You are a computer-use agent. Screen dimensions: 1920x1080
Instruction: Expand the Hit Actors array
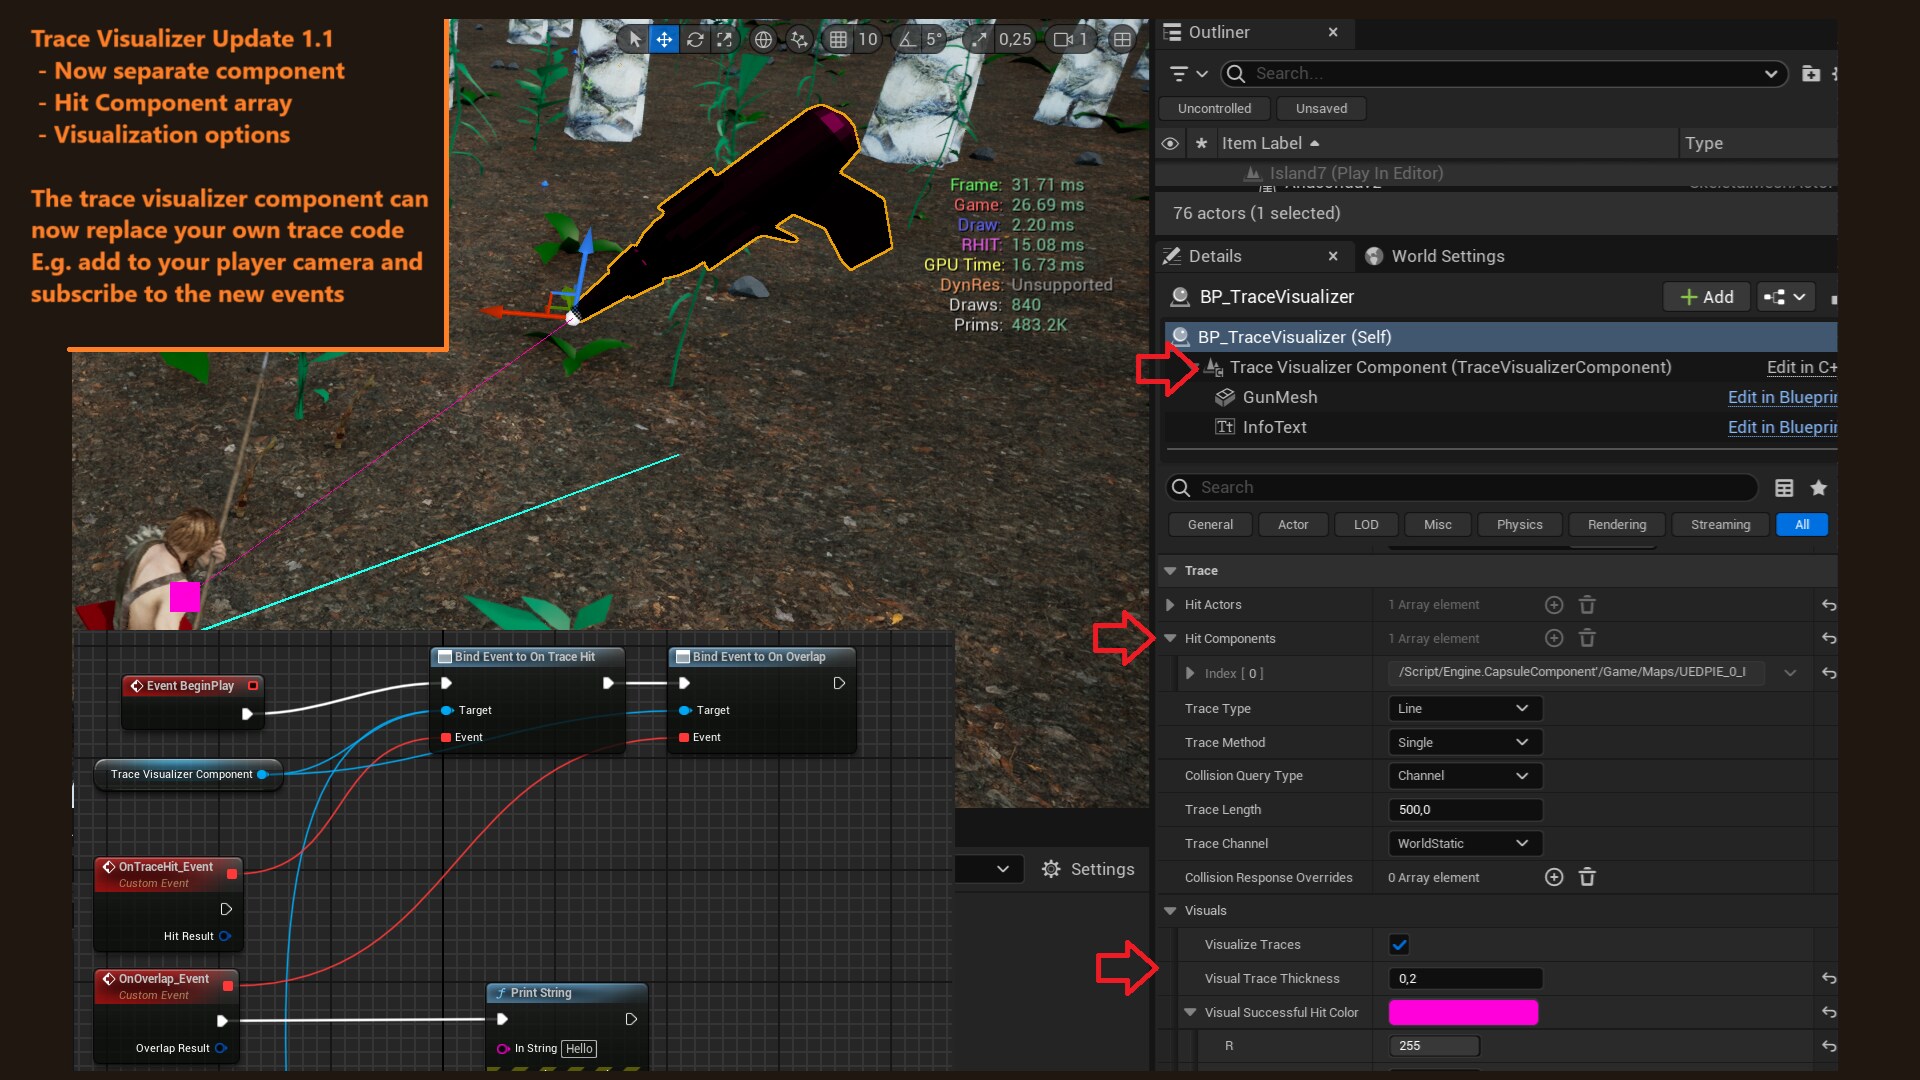tap(1170, 604)
